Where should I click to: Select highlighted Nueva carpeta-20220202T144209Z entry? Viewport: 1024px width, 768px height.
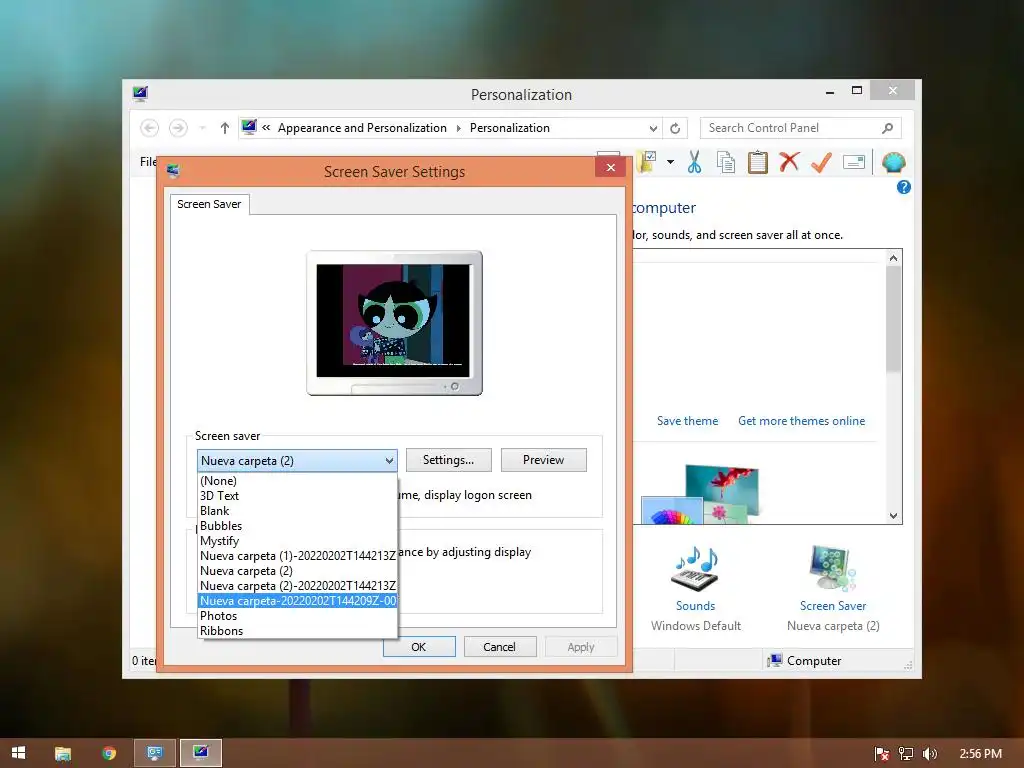pos(297,601)
